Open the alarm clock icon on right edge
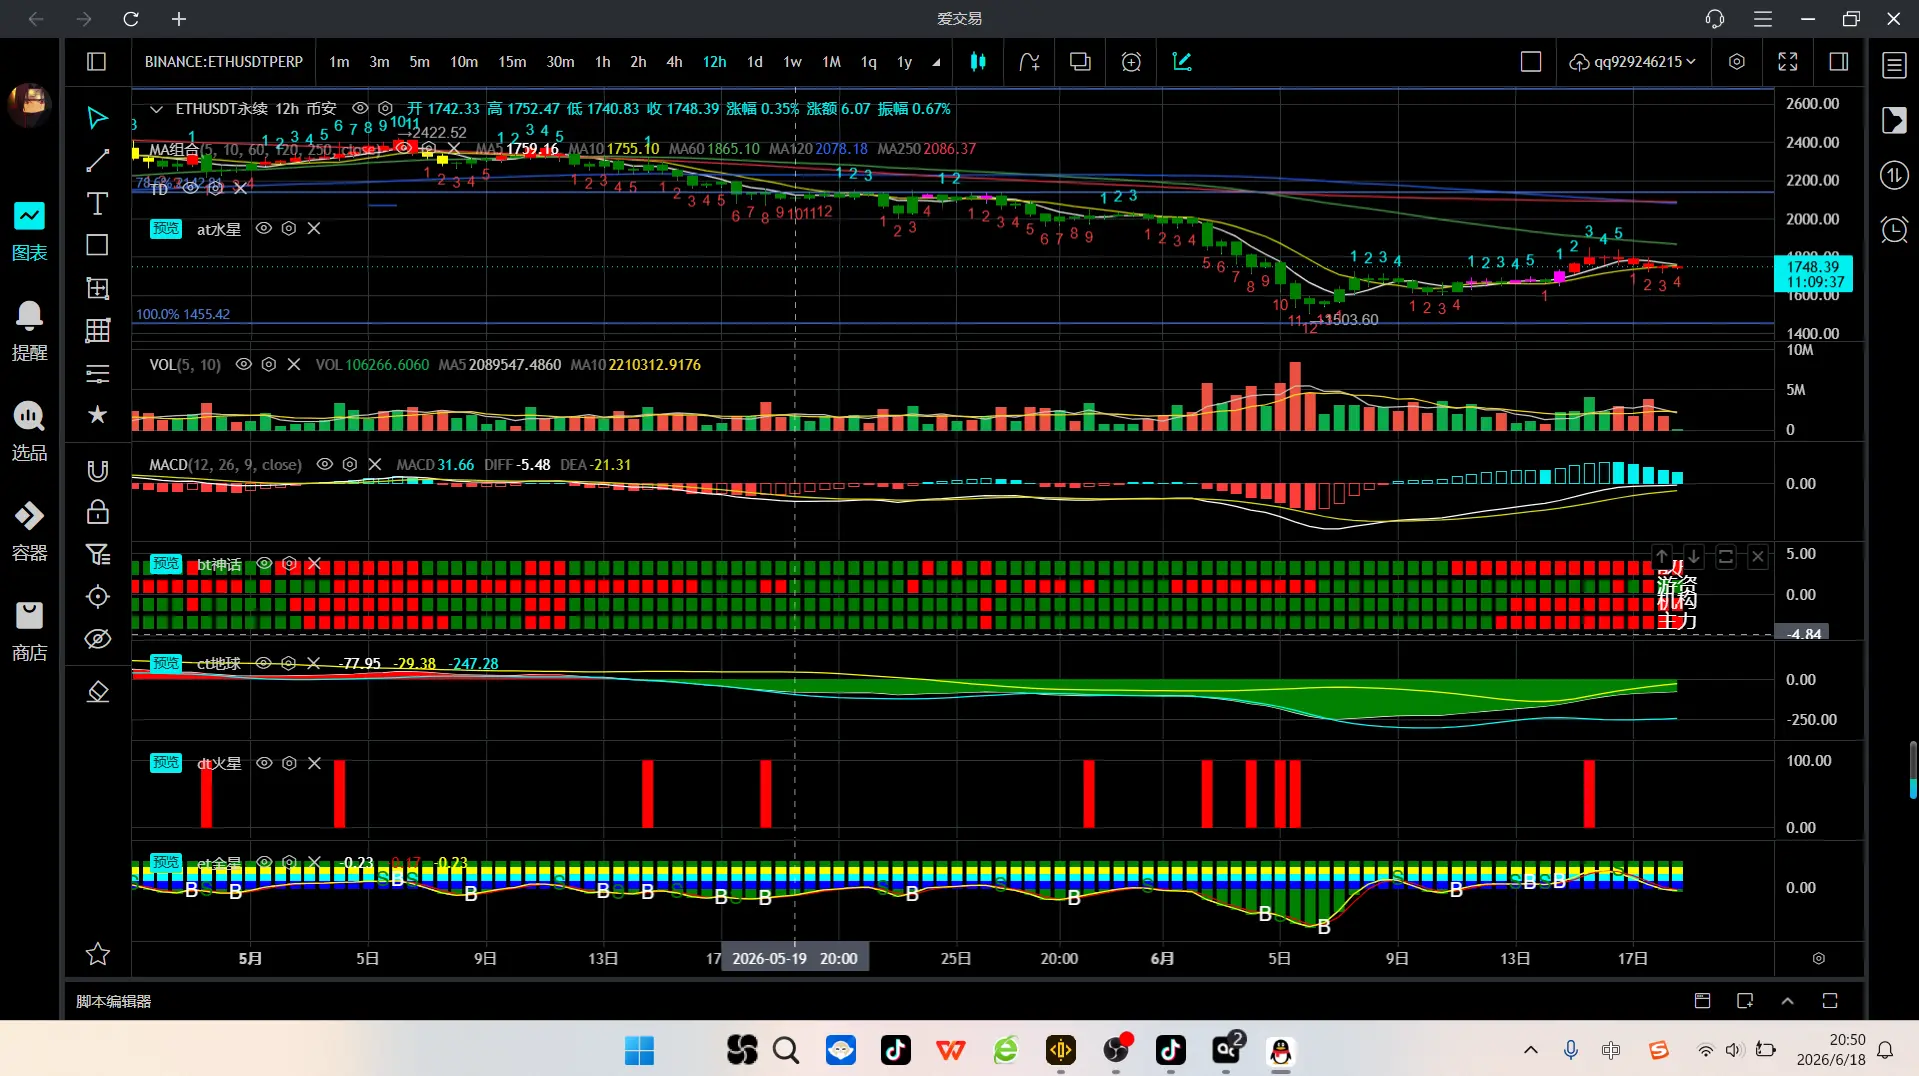The height and width of the screenshot is (1076, 1919). pos(1894,230)
